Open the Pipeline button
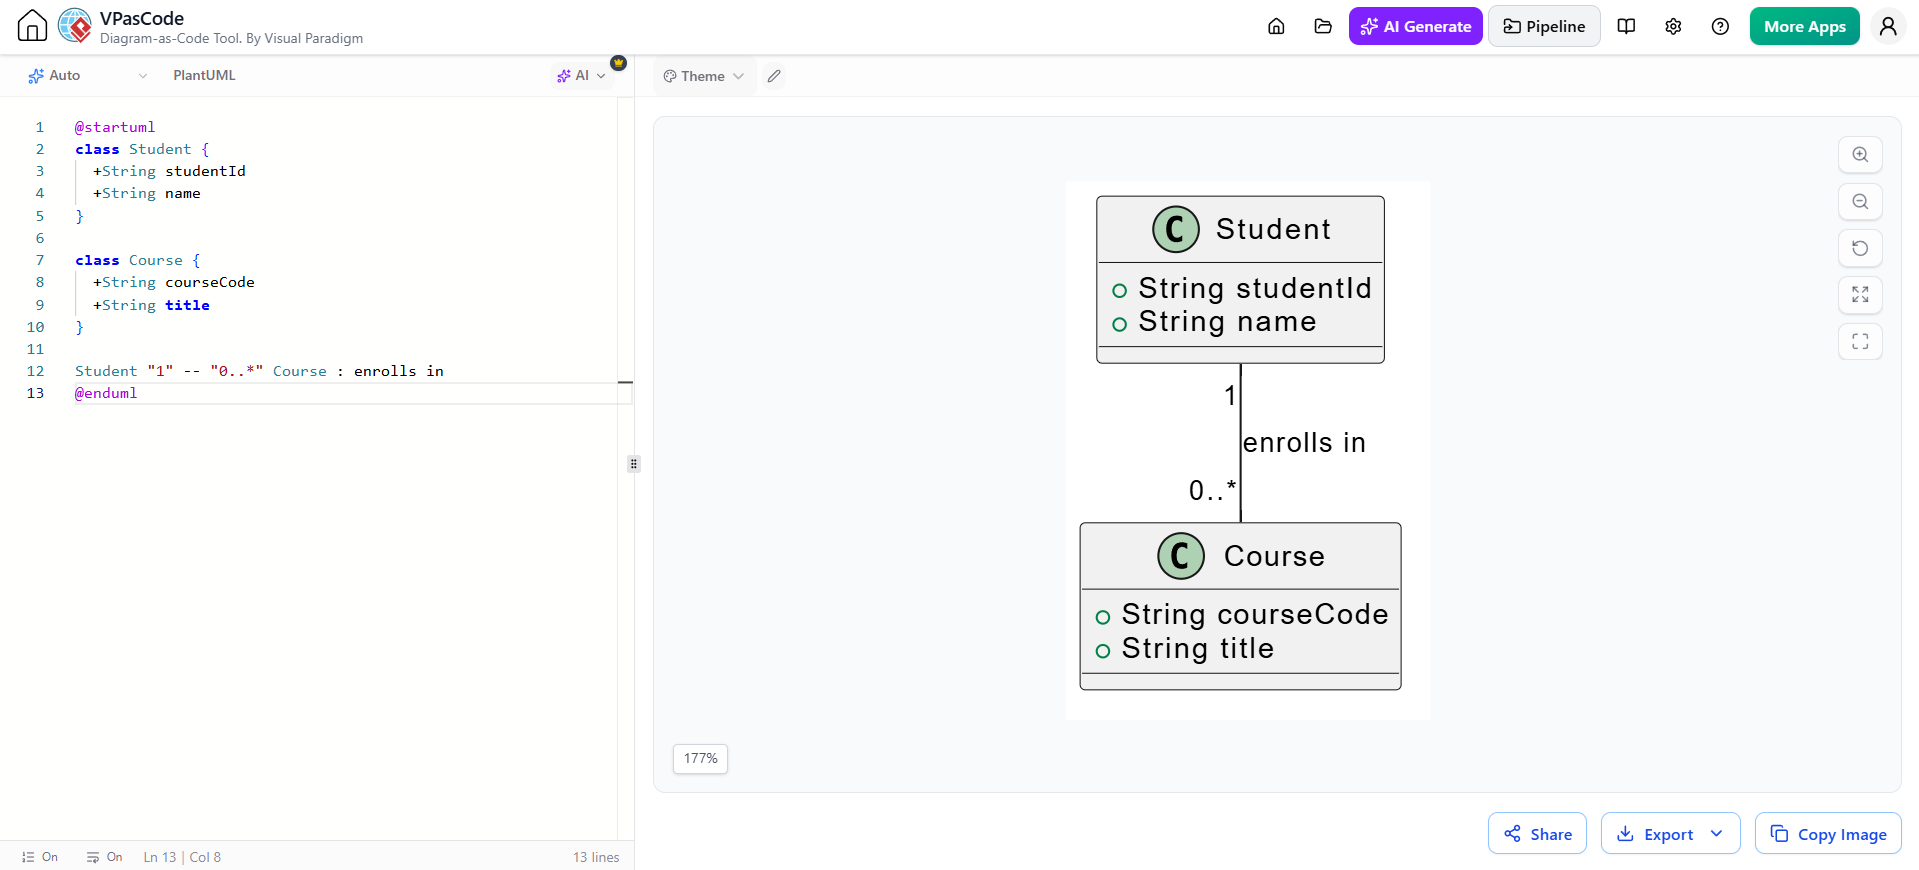 (1544, 26)
